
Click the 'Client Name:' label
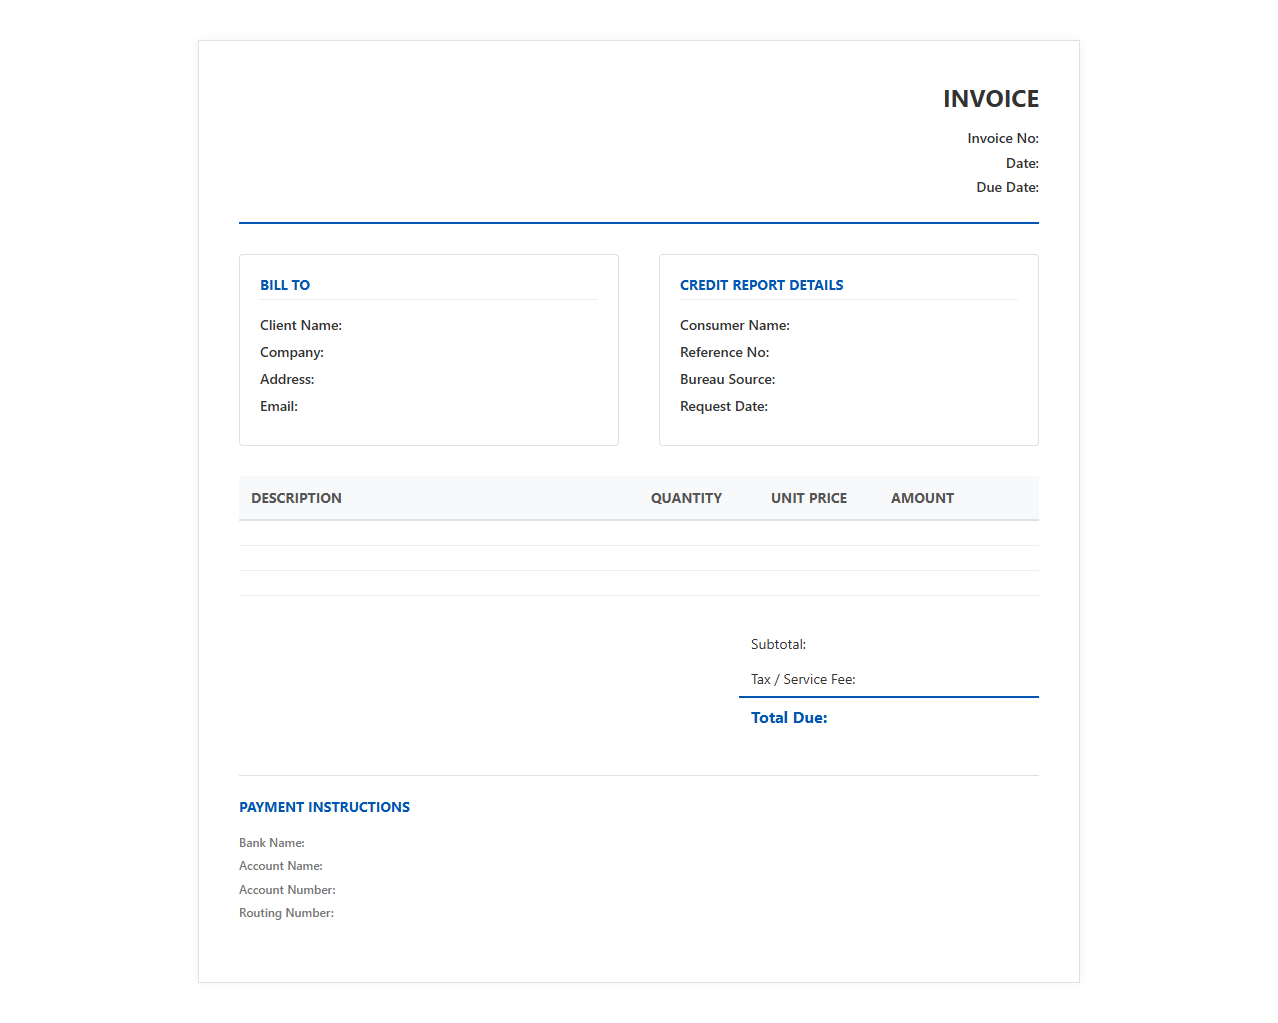tap(301, 326)
